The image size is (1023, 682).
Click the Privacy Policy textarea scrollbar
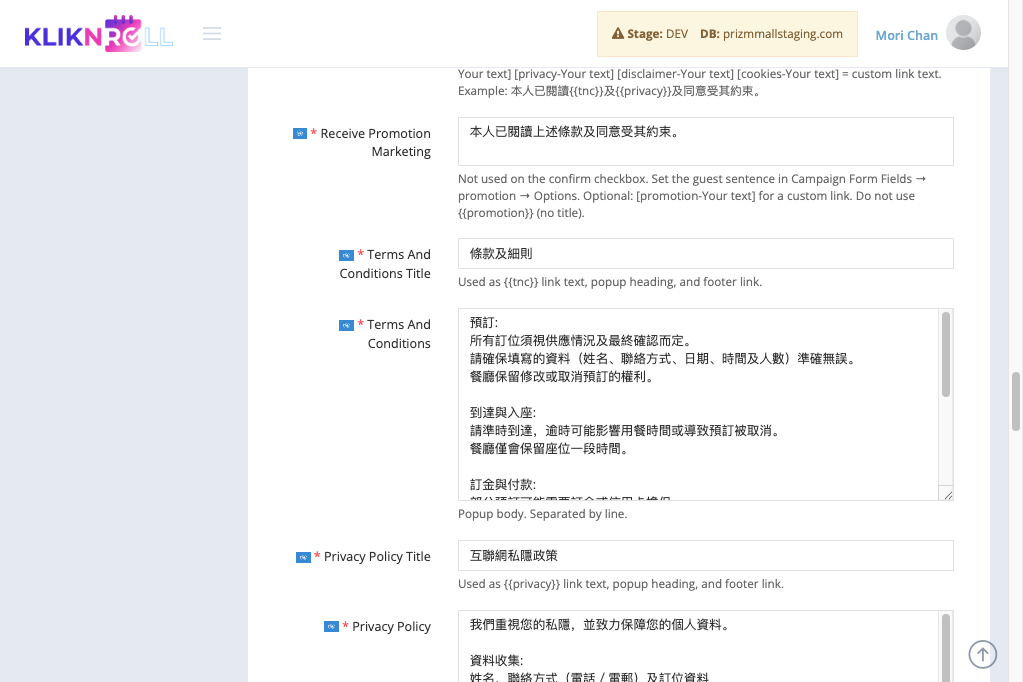(x=945, y=648)
